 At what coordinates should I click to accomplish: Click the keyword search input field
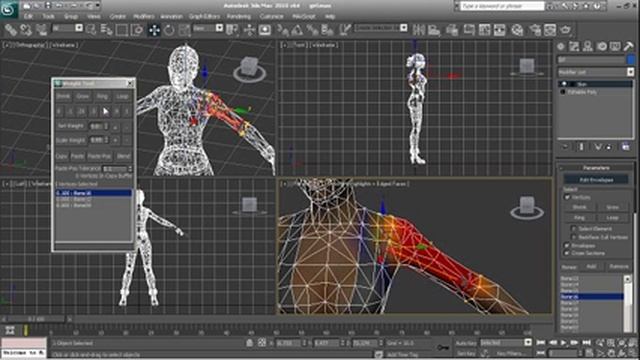(x=503, y=6)
